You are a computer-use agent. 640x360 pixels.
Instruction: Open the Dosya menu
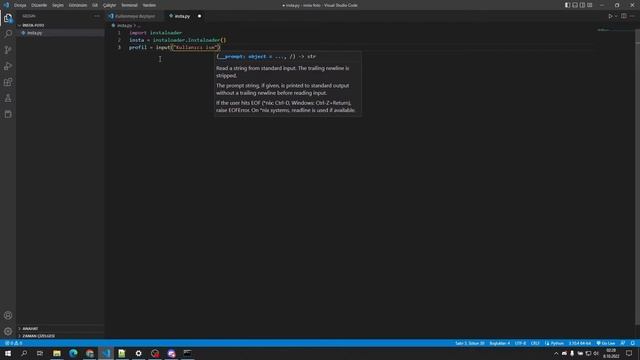(x=20, y=5)
